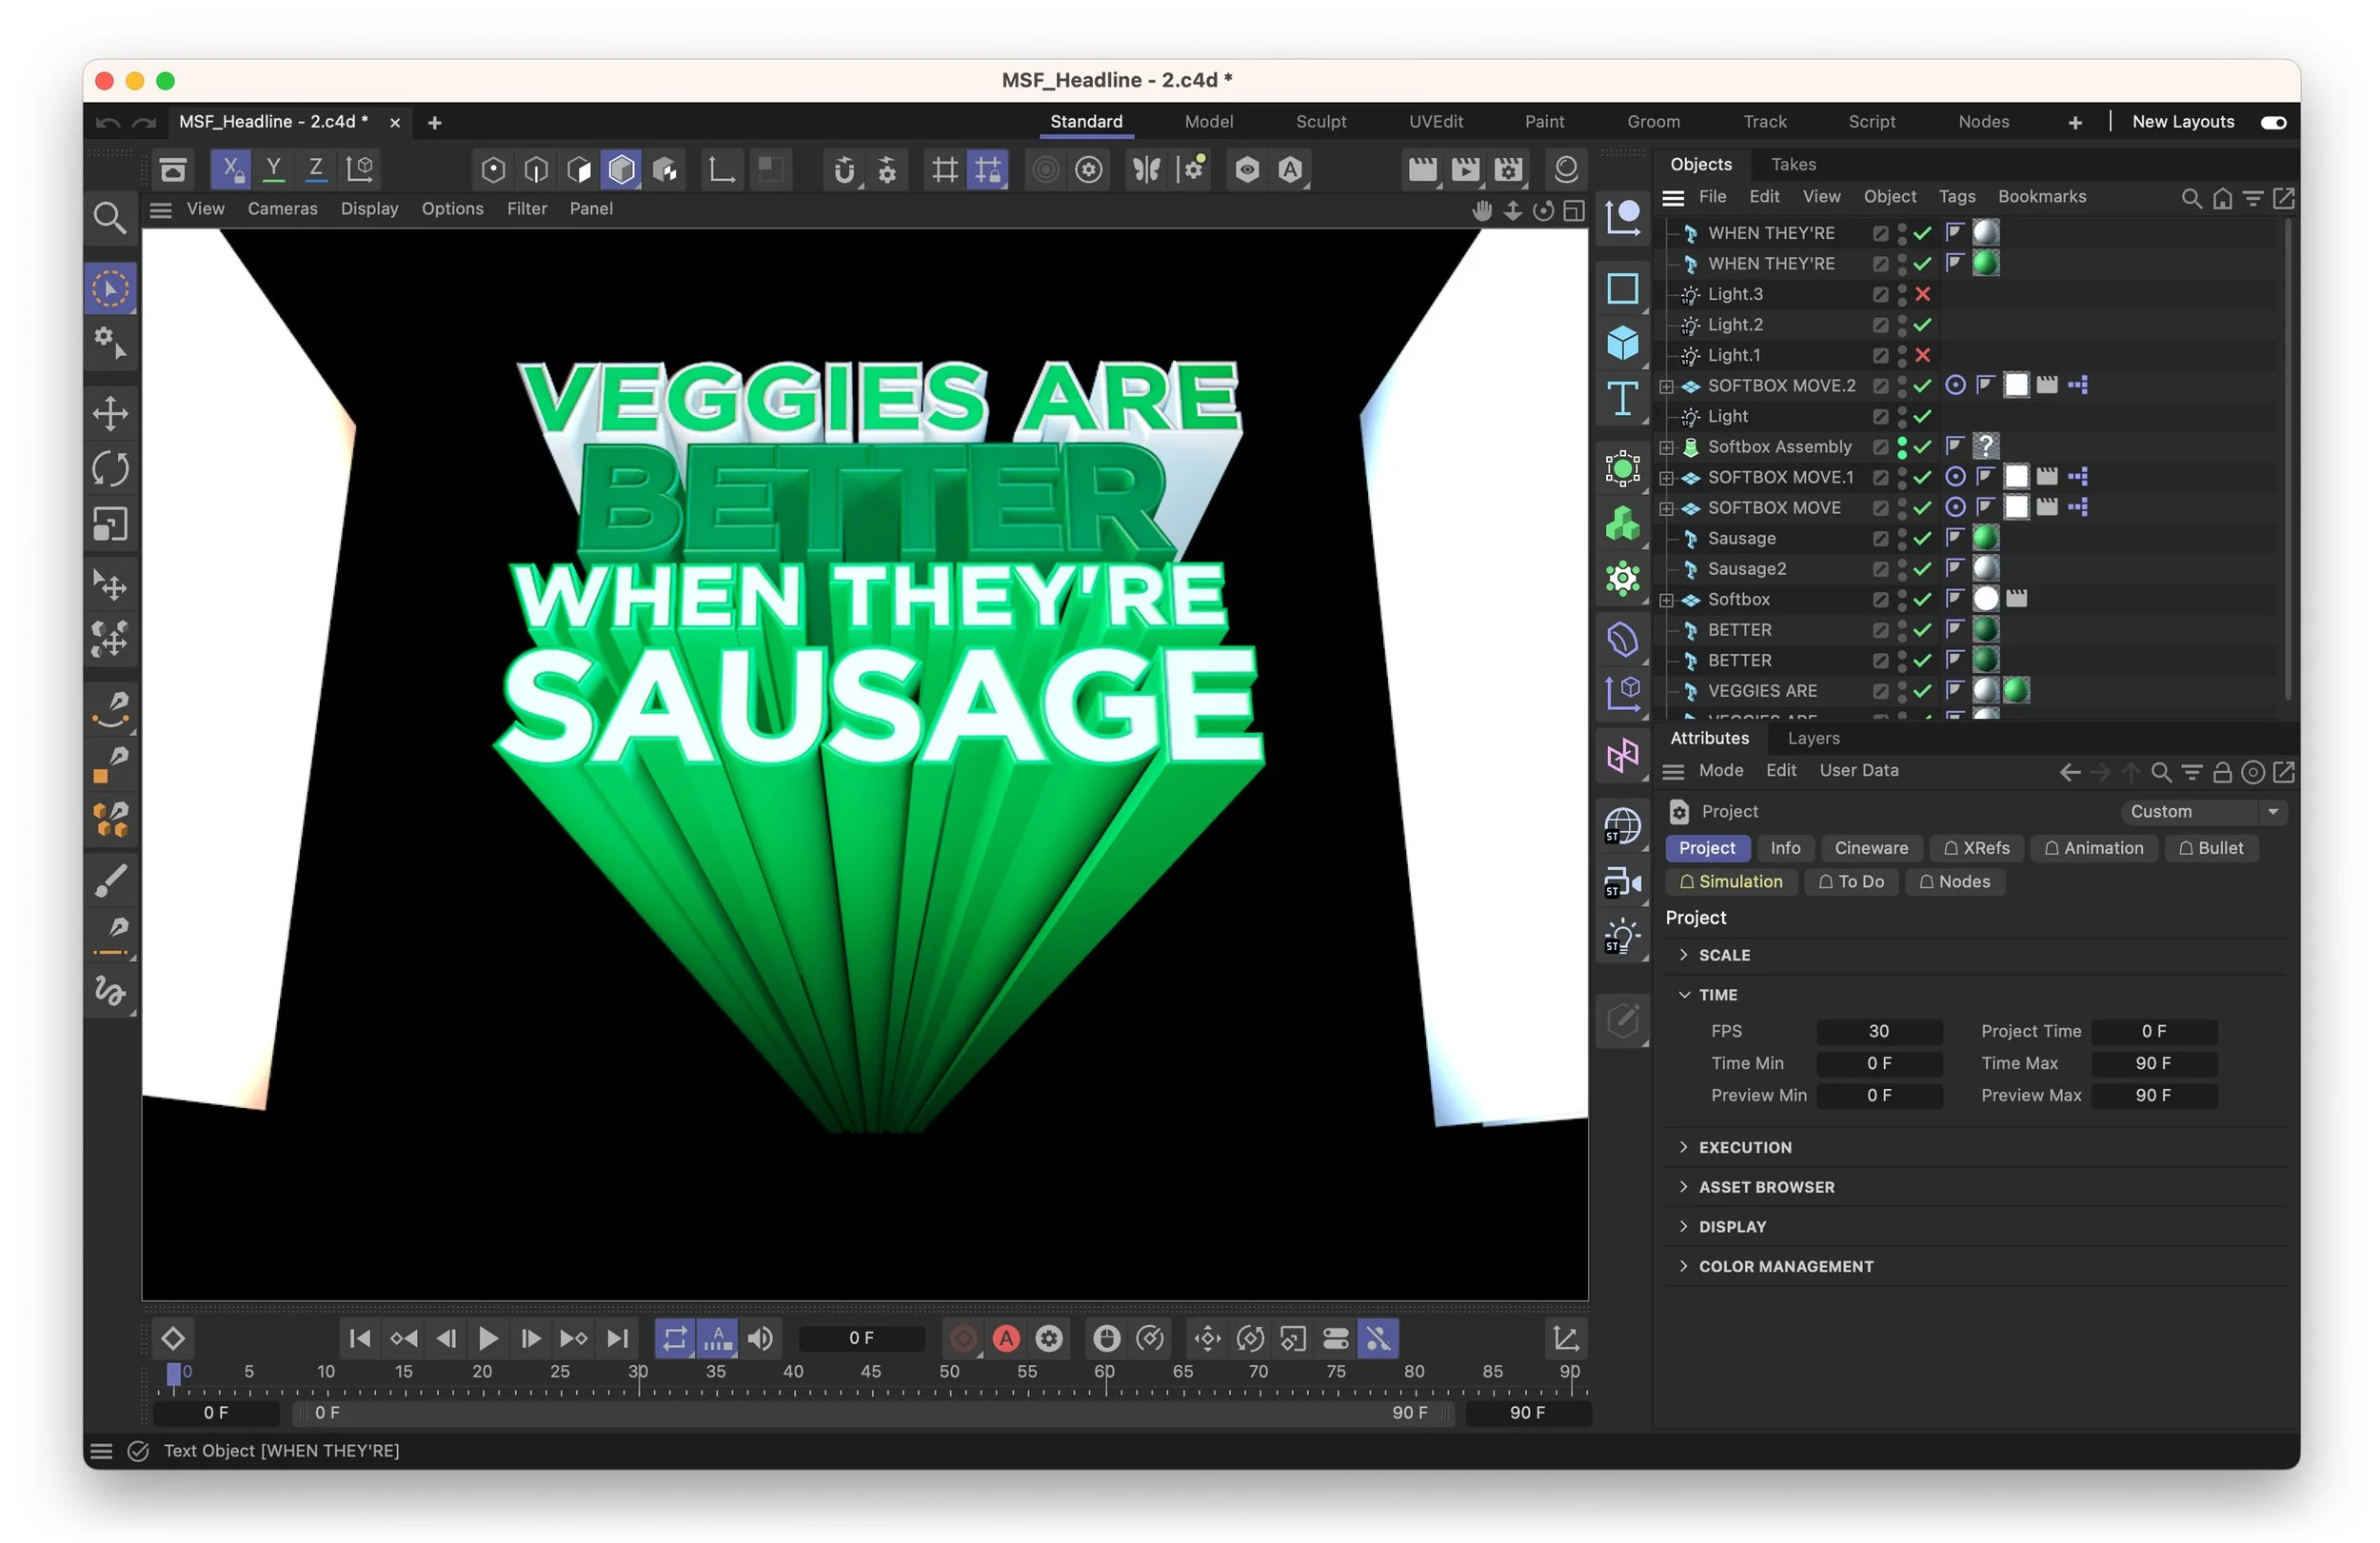
Task: Switch to the Sculpt layout tab
Action: (x=1320, y=122)
